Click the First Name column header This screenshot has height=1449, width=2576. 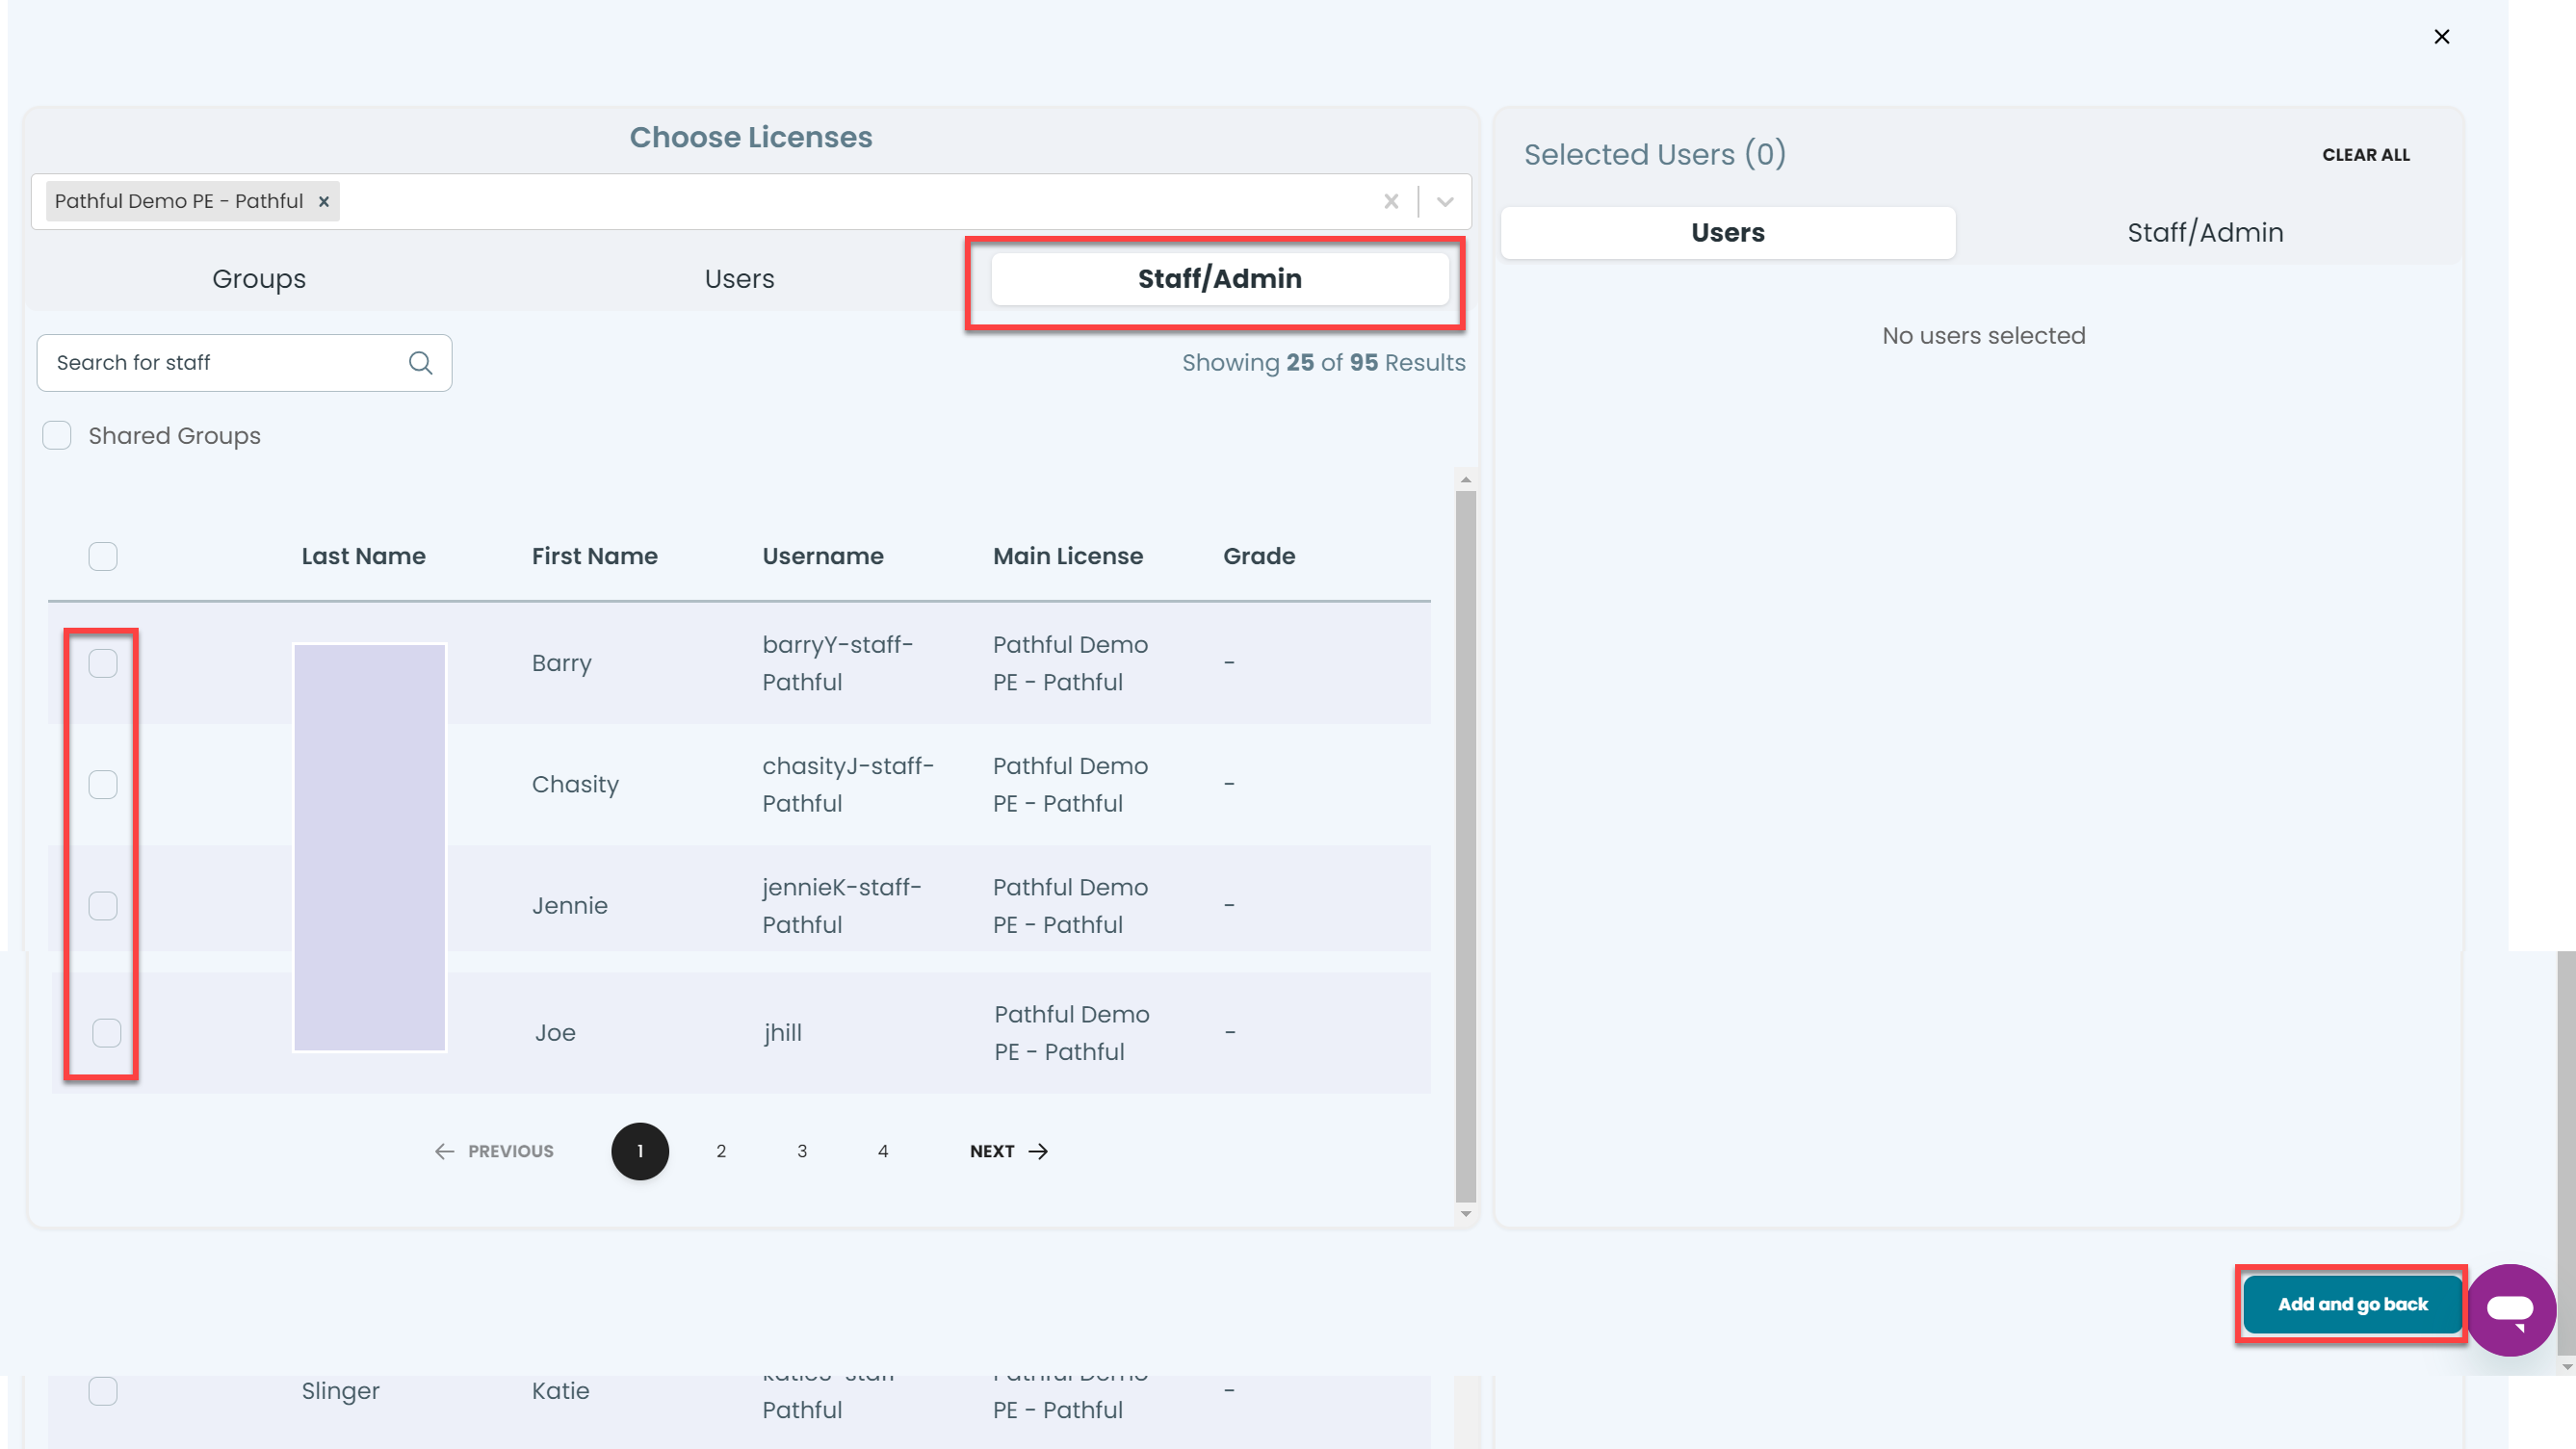(x=595, y=556)
